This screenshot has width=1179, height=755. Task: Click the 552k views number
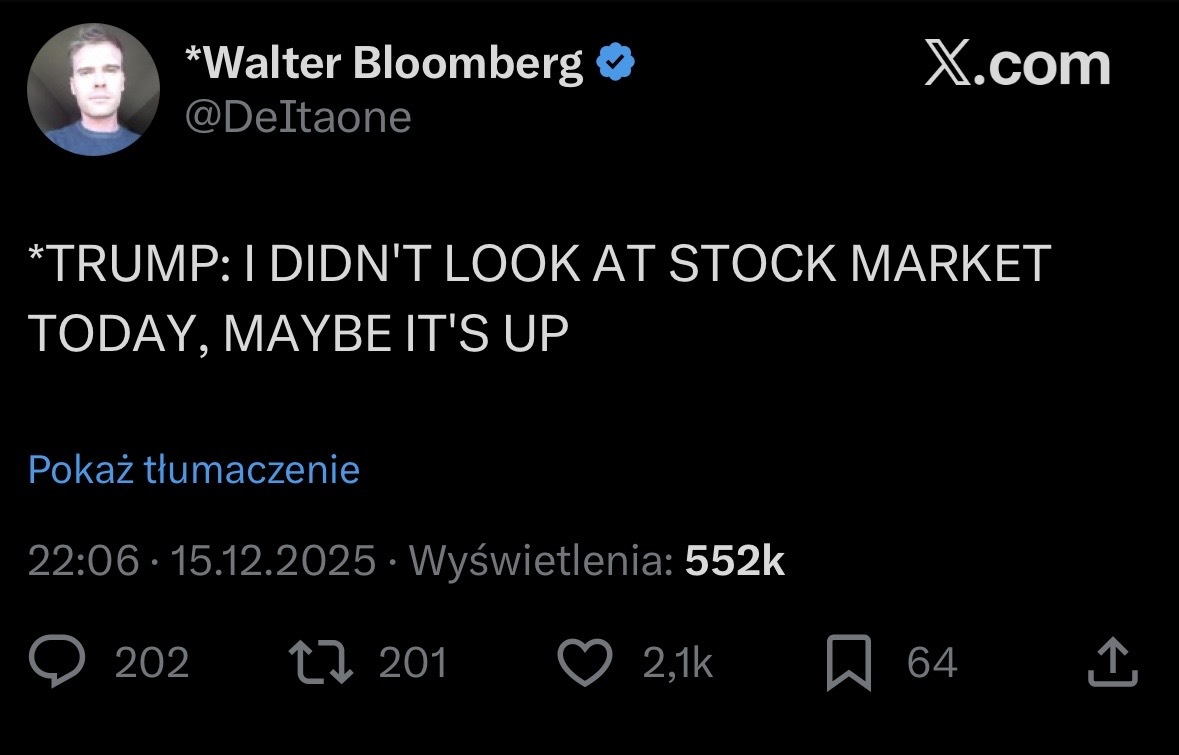[x=735, y=562]
